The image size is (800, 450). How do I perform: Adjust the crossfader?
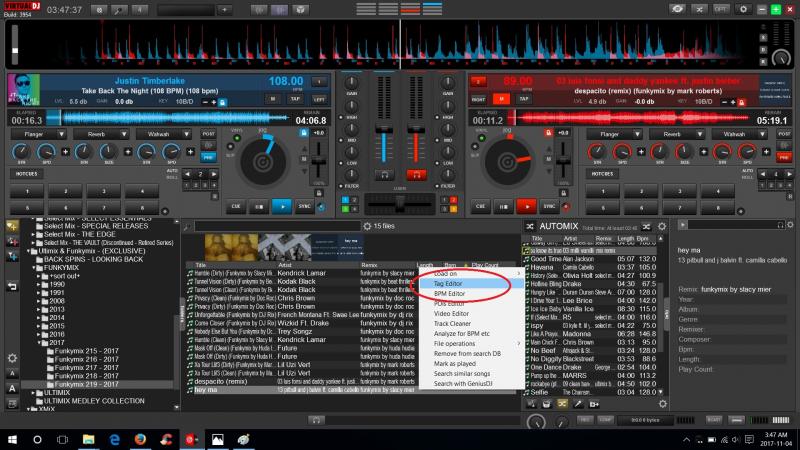tap(399, 204)
